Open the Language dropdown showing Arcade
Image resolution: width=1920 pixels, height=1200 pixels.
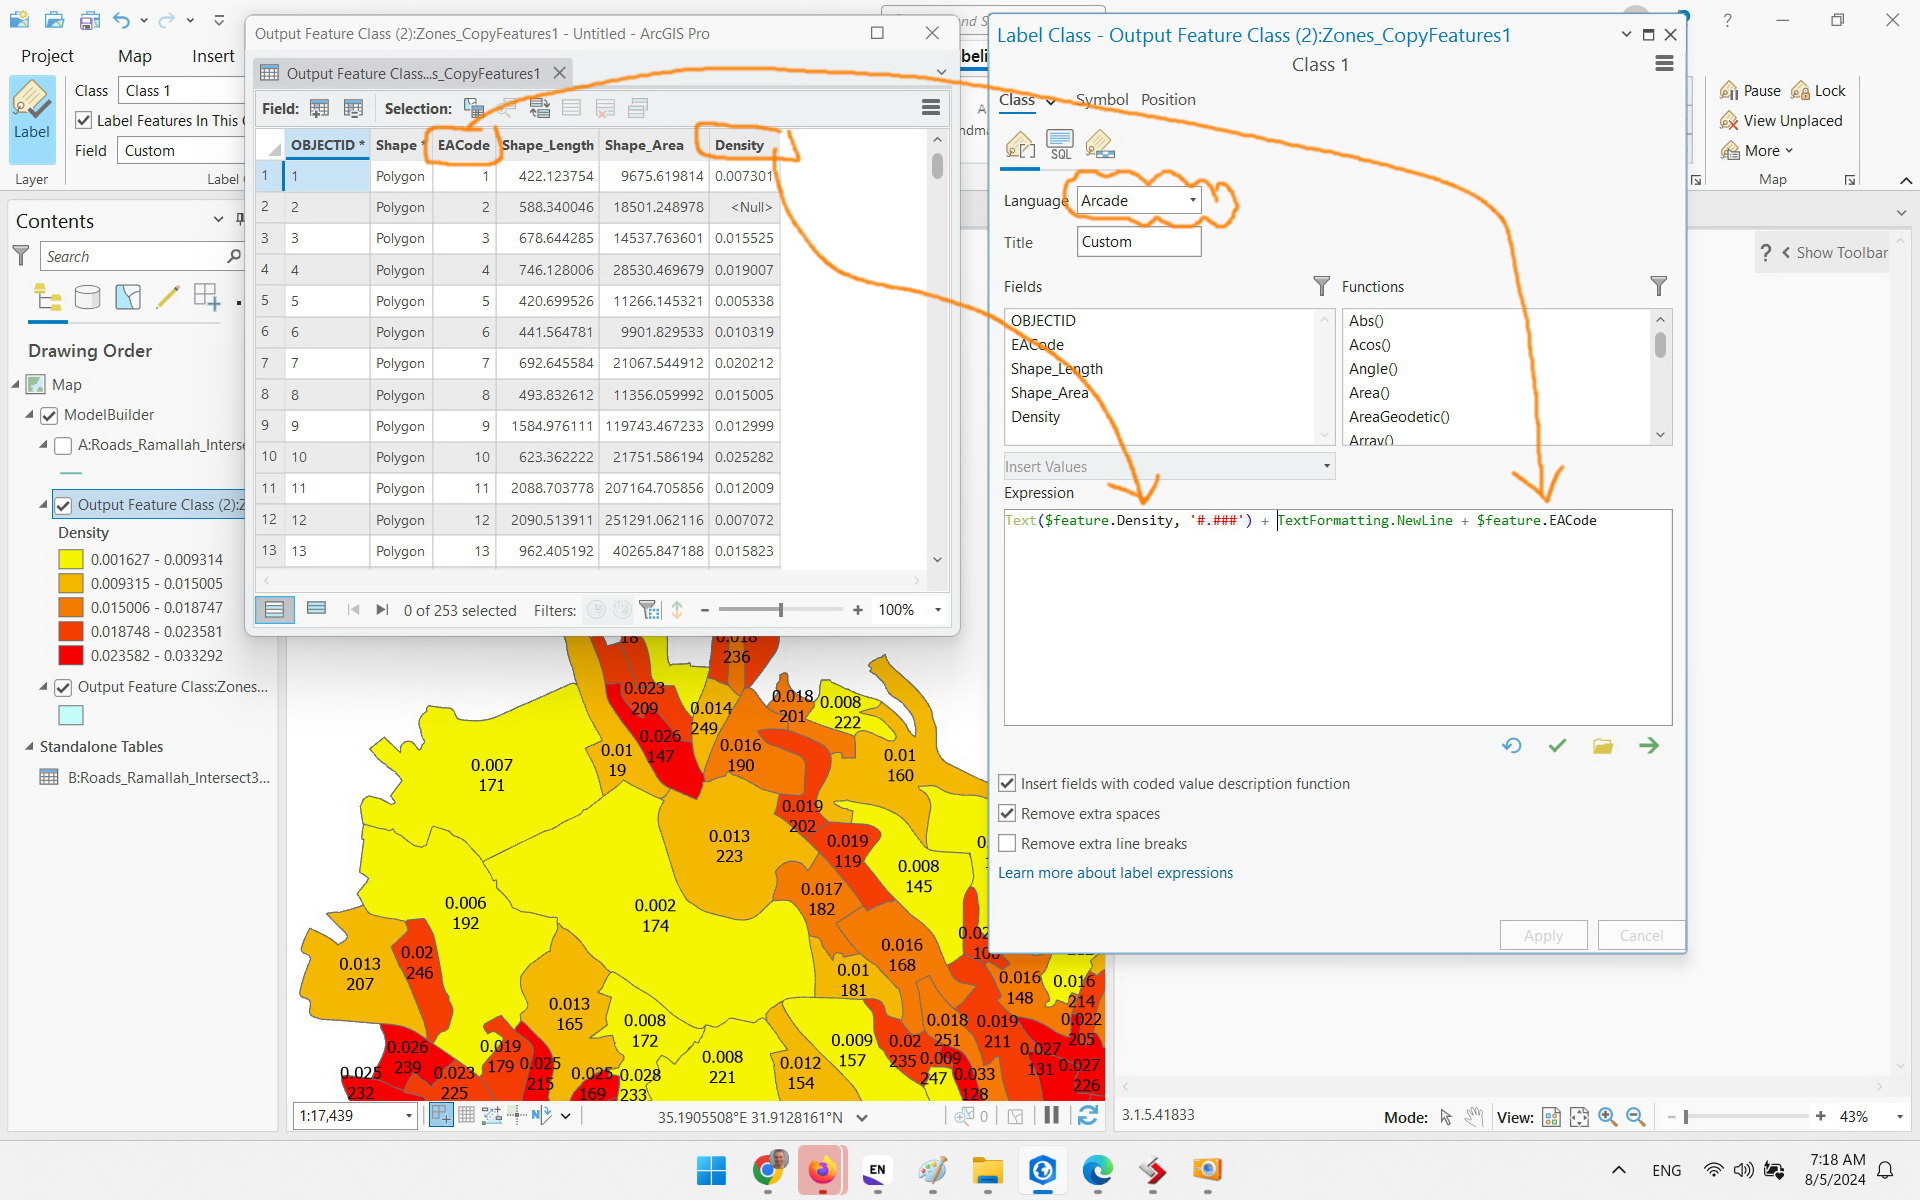click(1191, 200)
